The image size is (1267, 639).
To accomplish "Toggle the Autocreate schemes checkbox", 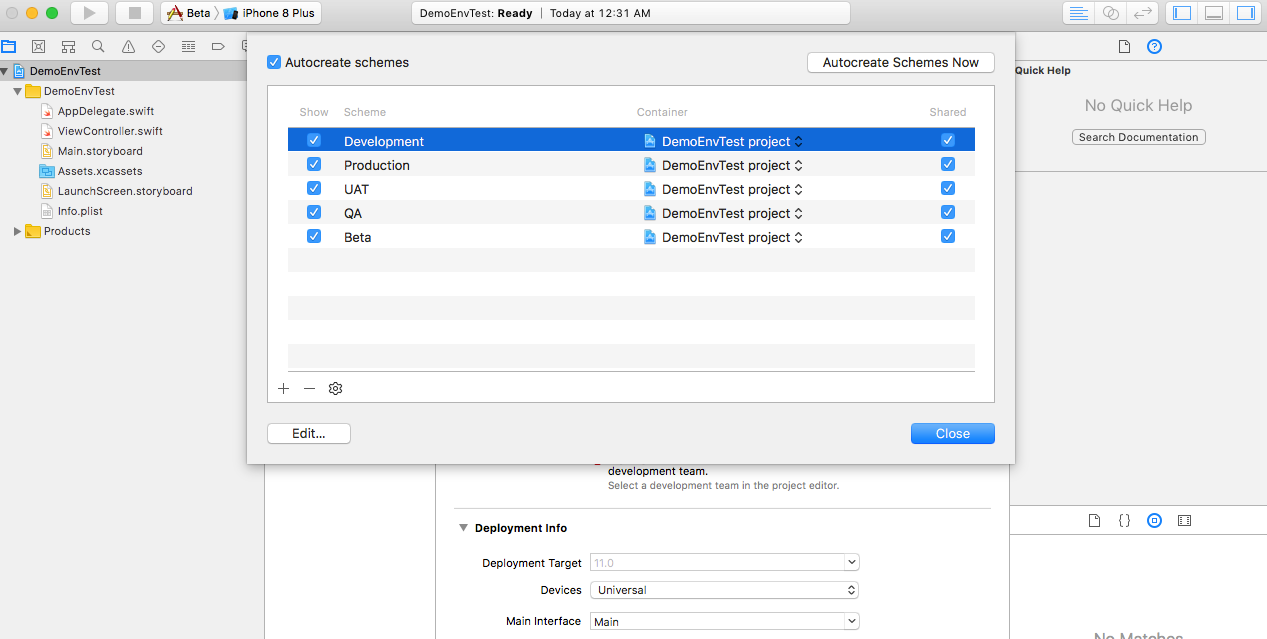I will [x=274, y=62].
